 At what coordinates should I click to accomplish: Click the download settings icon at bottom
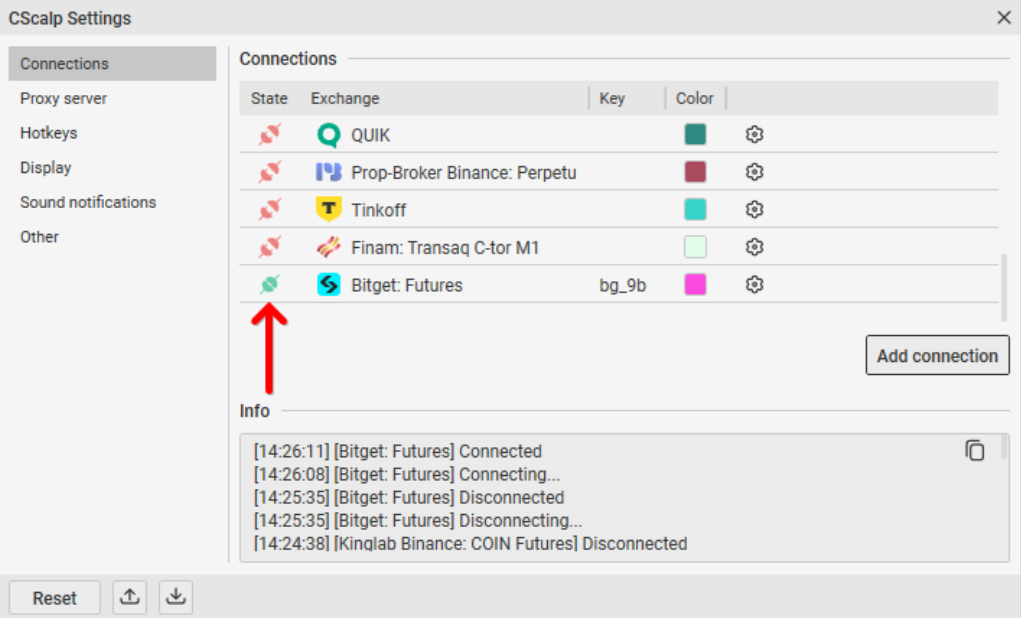pos(175,597)
